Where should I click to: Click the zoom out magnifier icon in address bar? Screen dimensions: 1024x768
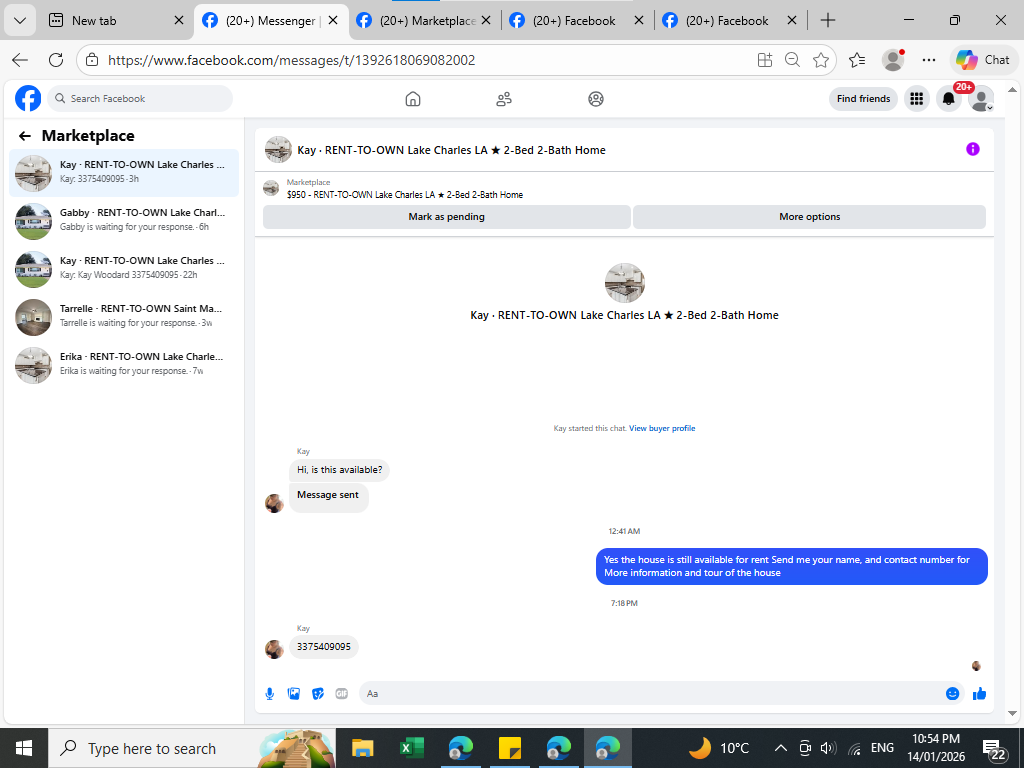coord(793,60)
